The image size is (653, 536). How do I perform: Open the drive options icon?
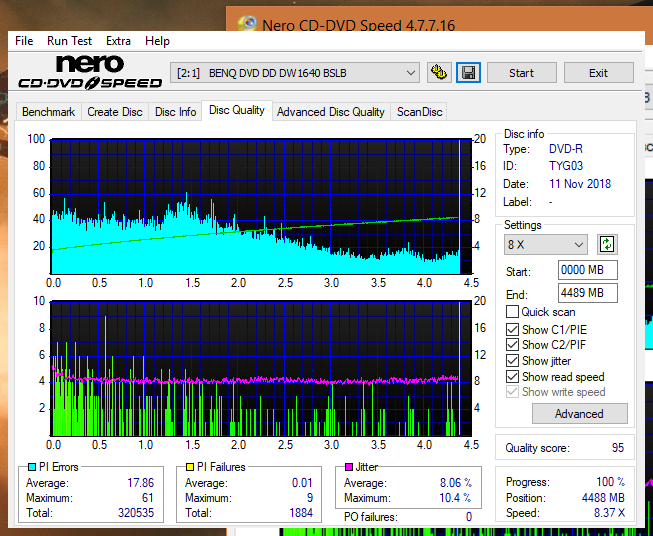click(x=439, y=73)
